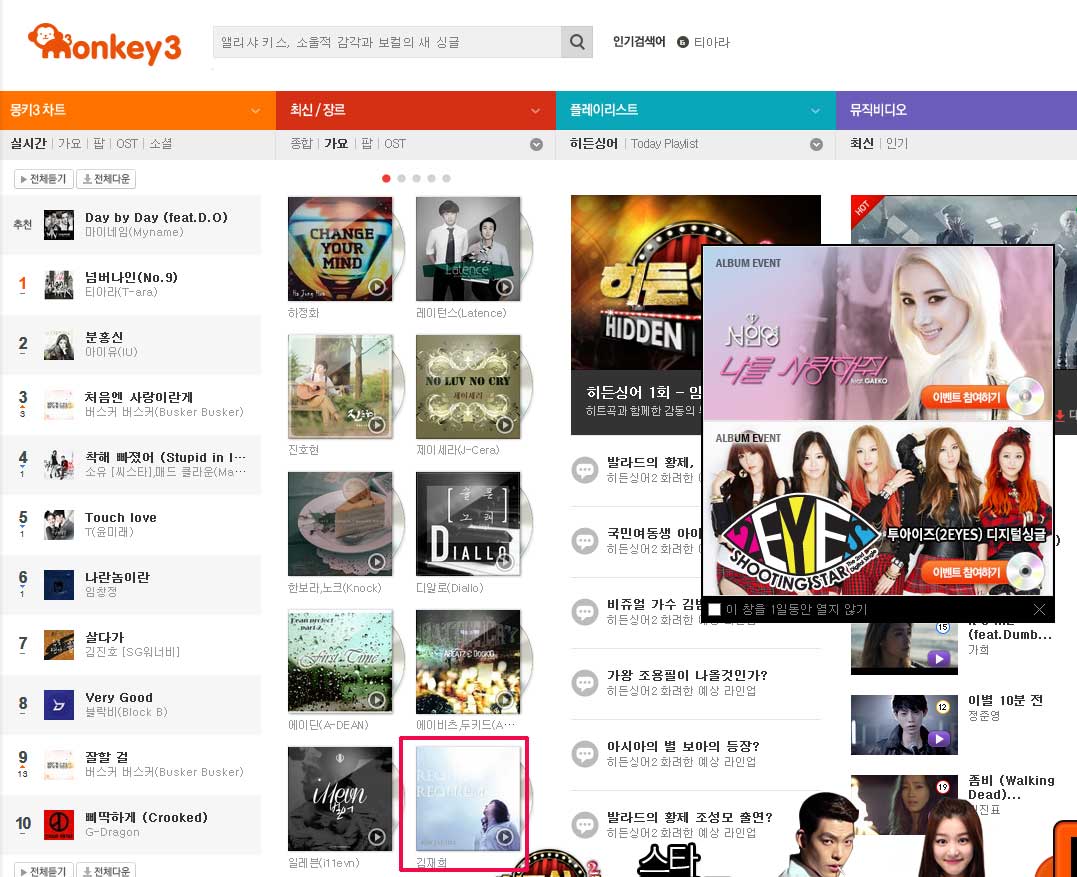This screenshot has width=1077, height=877.
Task: Select the 실시간 chart tab
Action: (28, 144)
